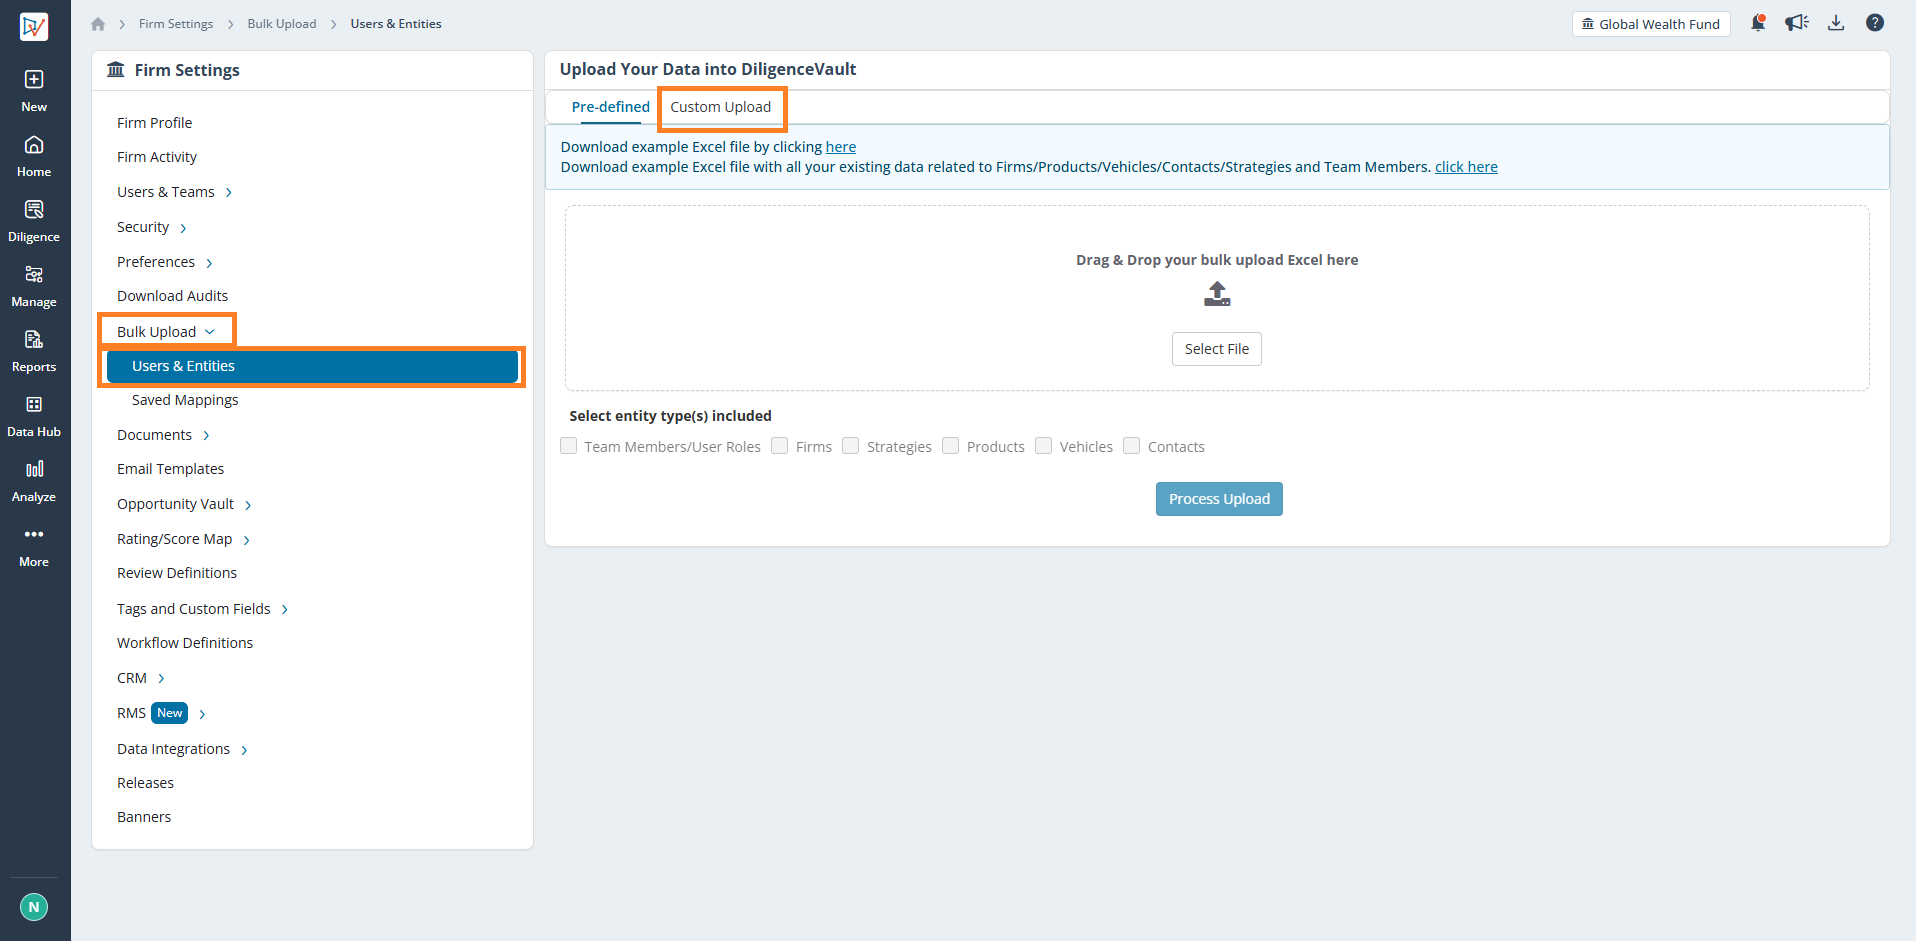
Task: Select Users & Entities menu item
Action: [x=312, y=366]
